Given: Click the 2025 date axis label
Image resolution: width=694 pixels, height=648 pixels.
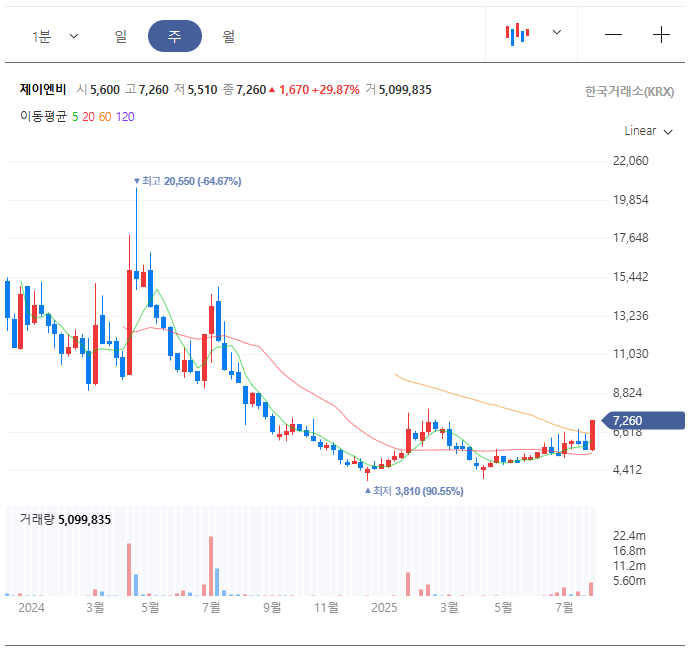Looking at the screenshot, I should pyautogui.click(x=384, y=607).
